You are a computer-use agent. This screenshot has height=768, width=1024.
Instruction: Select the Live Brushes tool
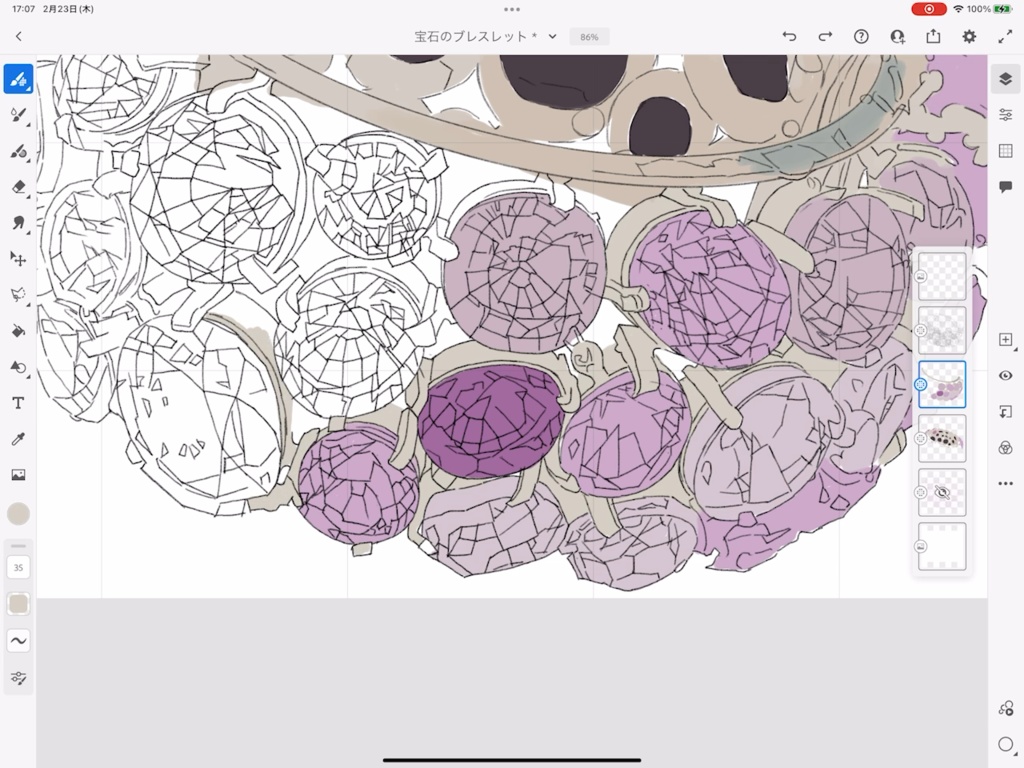click(18, 116)
